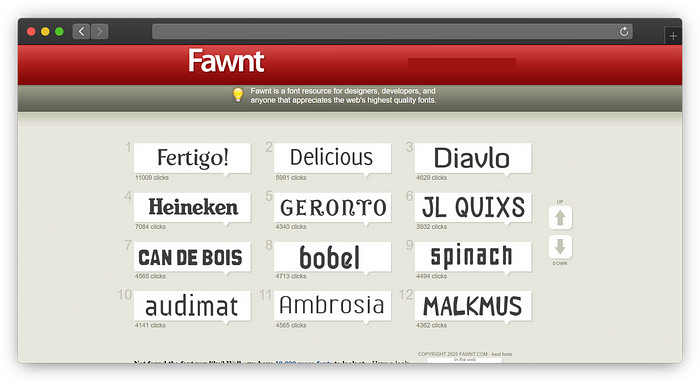The width and height of the screenshot is (700, 381).
Task: Click the browser back arrow
Action: click(x=81, y=31)
